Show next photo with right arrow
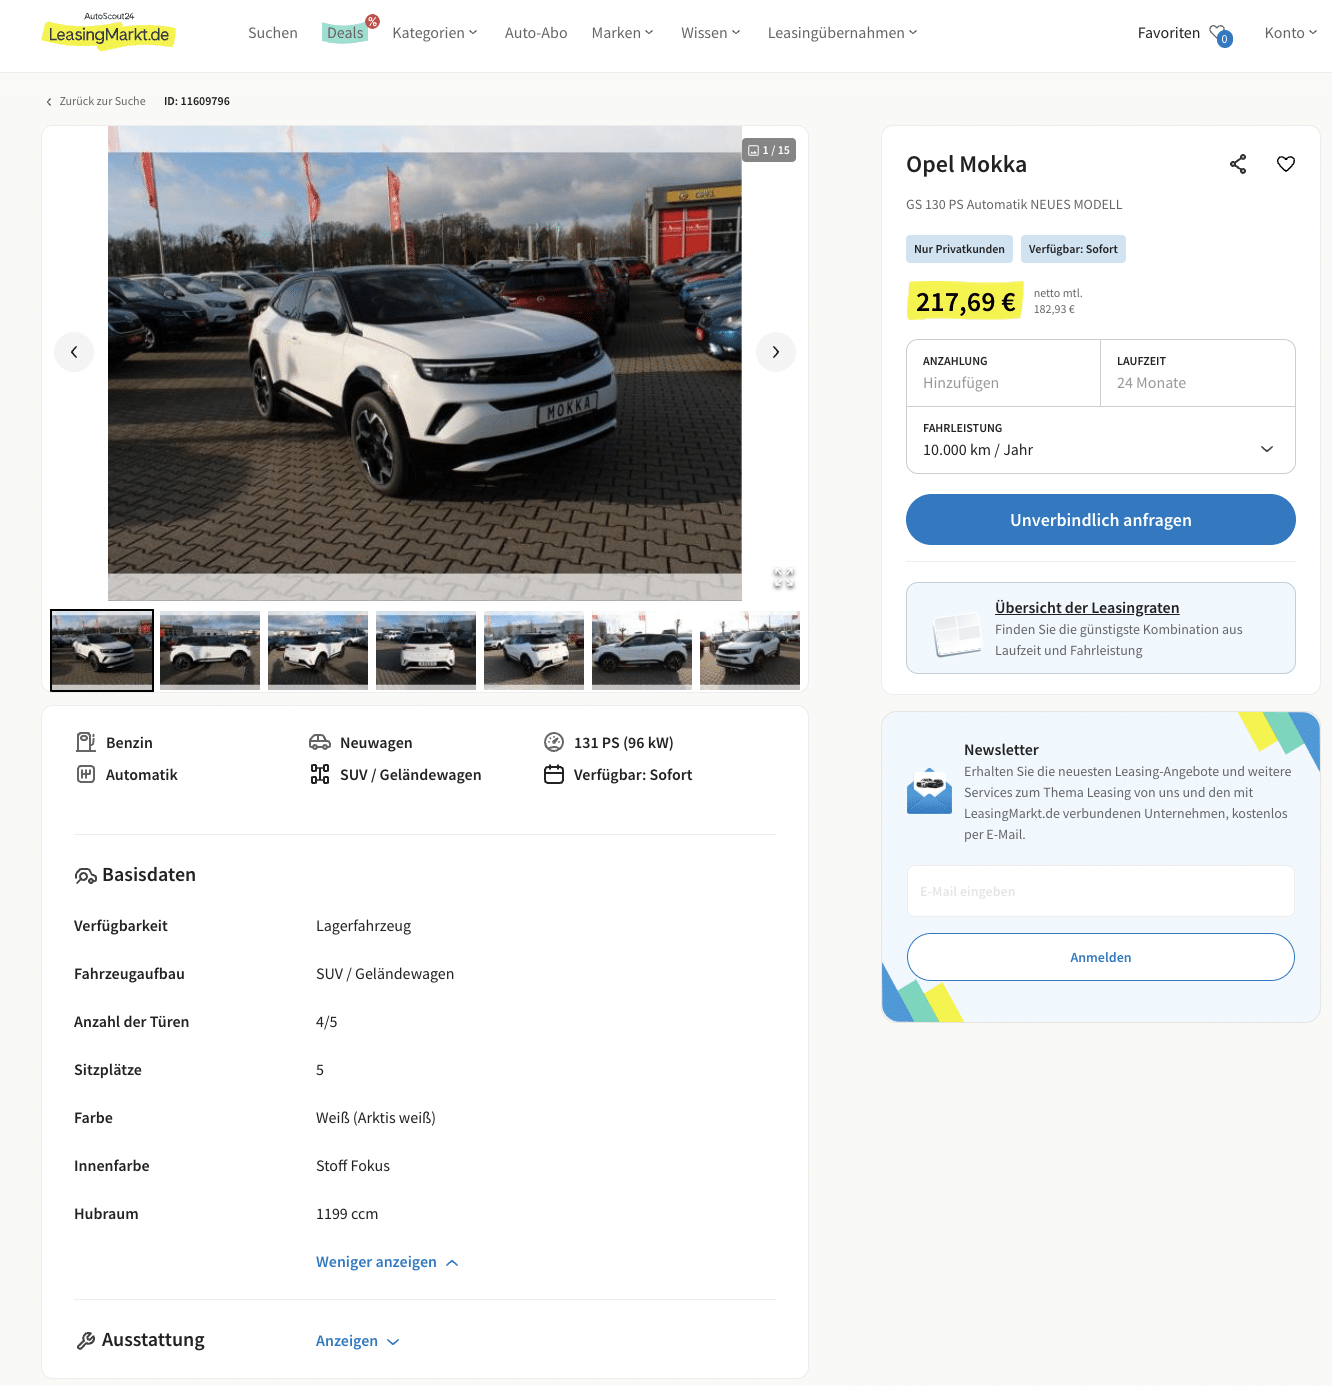Viewport: 1332px width, 1386px height. click(x=776, y=352)
